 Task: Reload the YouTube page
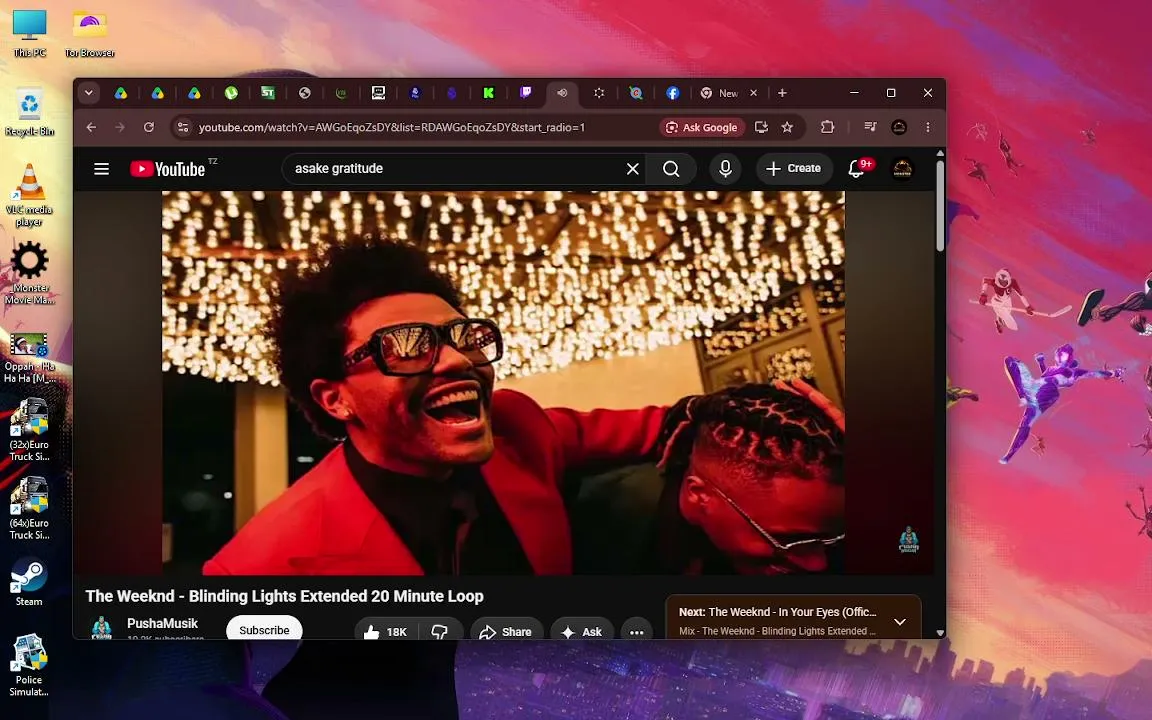coord(149,127)
